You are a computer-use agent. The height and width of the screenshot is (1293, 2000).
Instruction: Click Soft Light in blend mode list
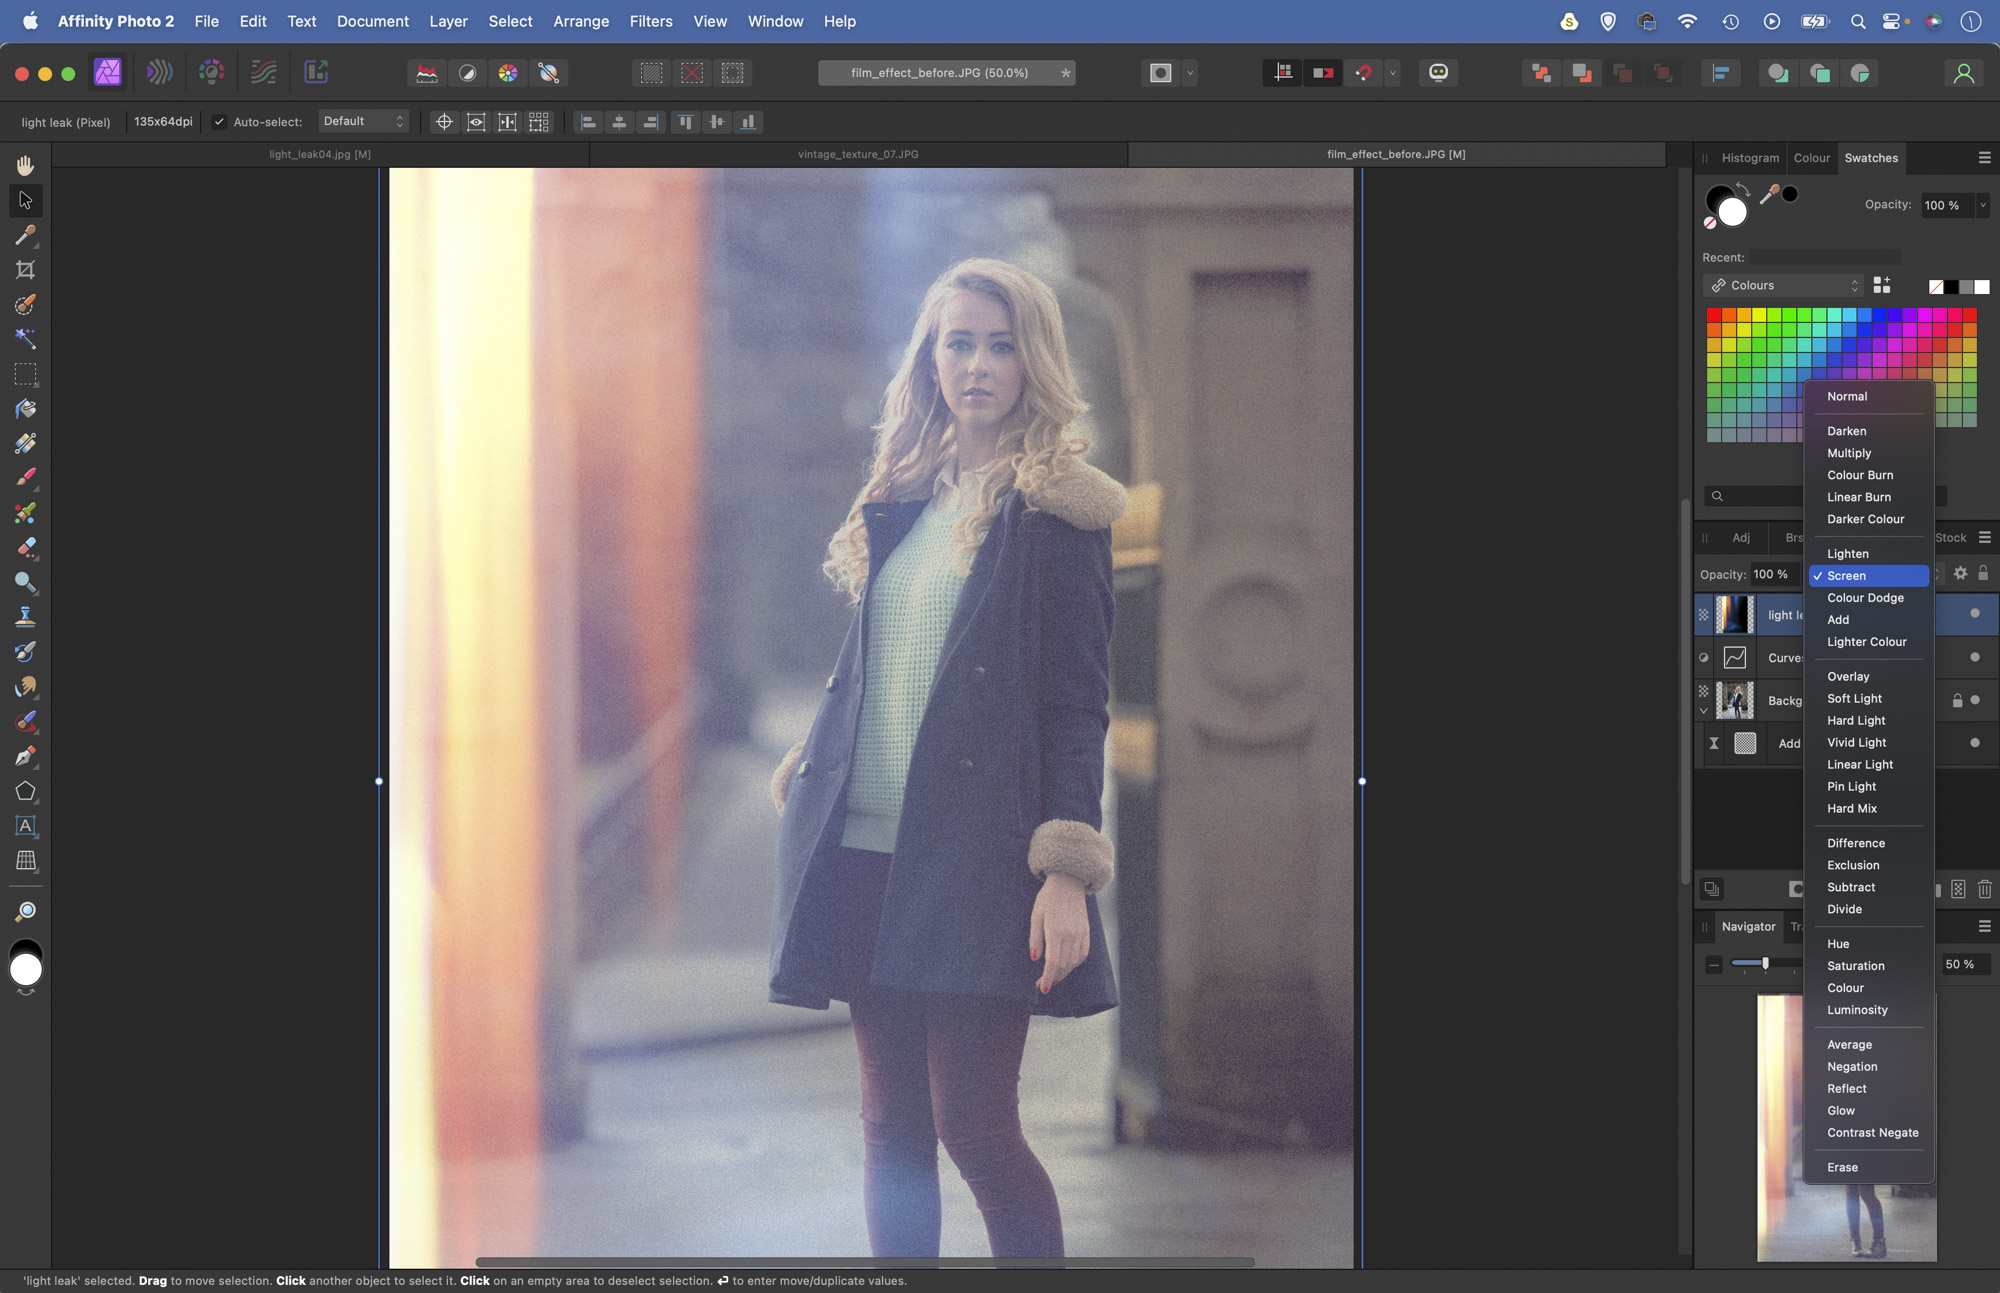pyautogui.click(x=1854, y=698)
